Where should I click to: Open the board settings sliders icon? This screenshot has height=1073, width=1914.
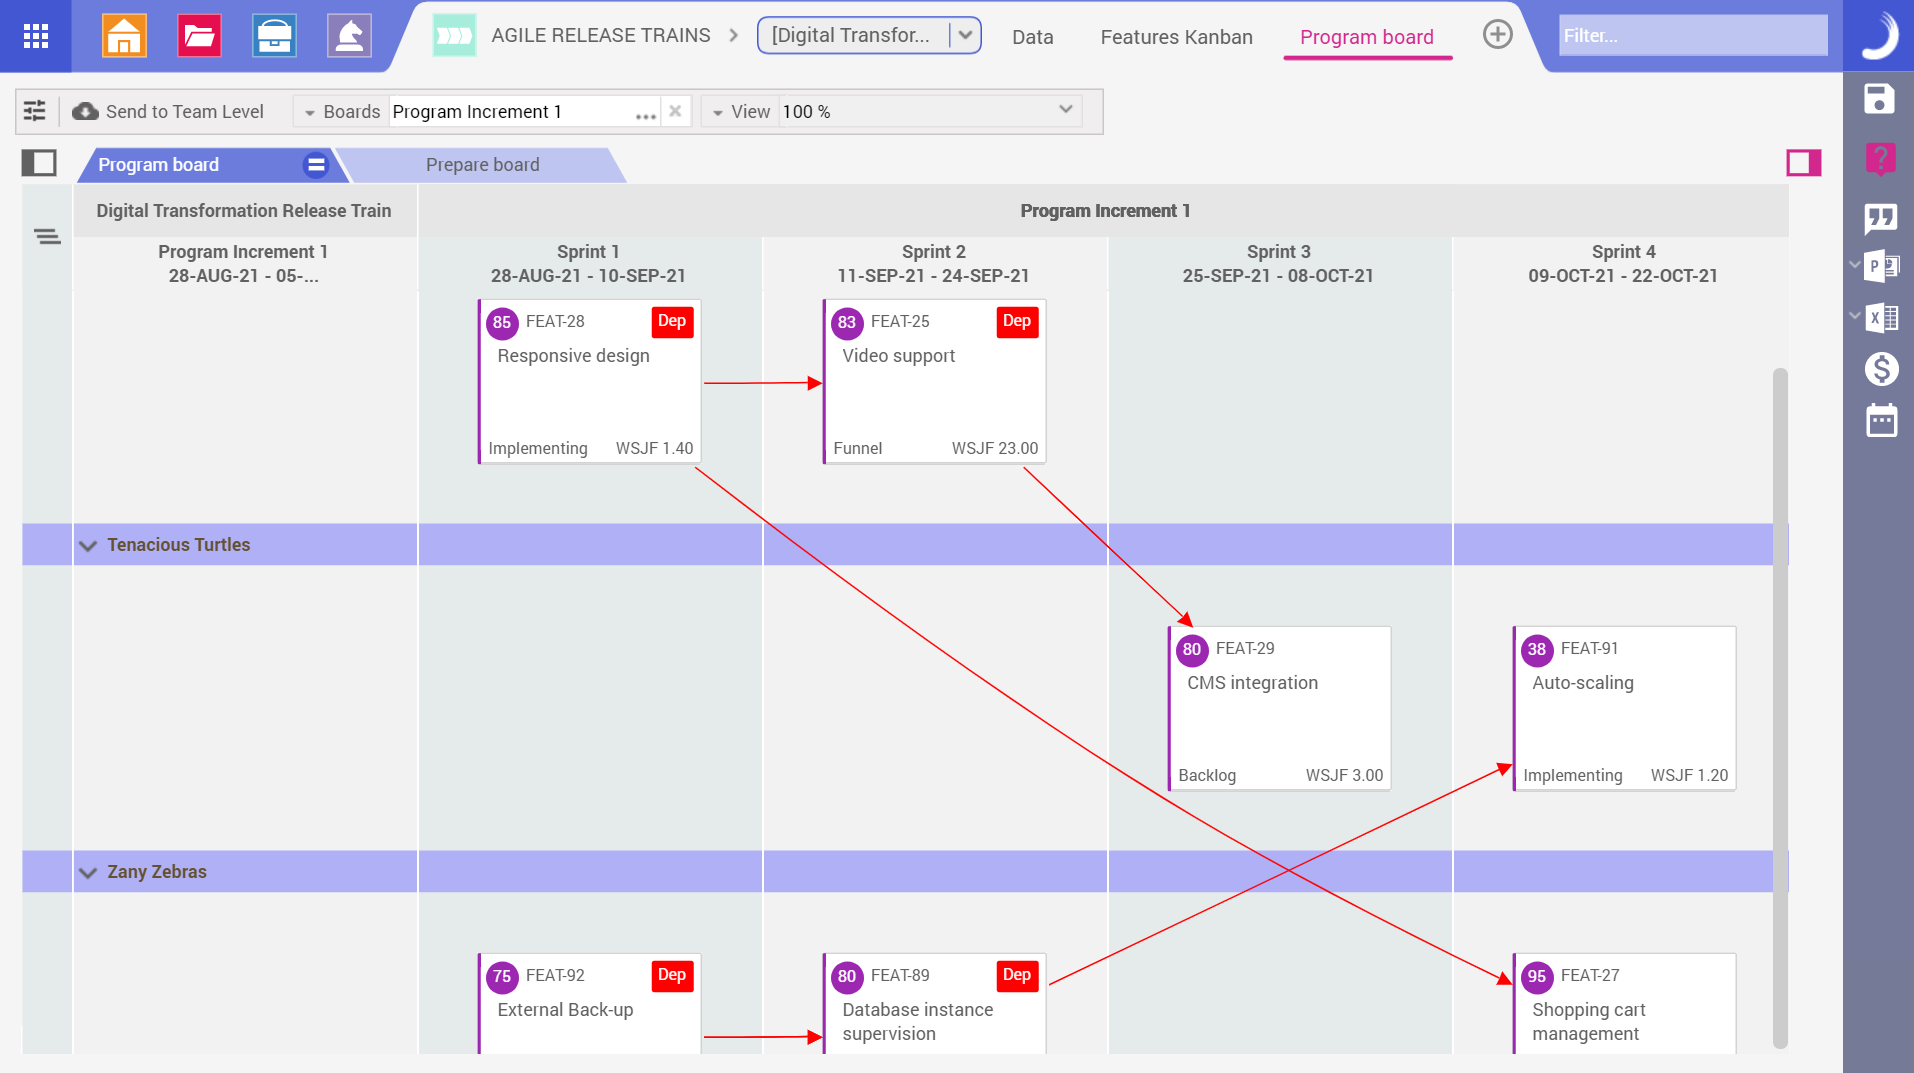tap(35, 111)
